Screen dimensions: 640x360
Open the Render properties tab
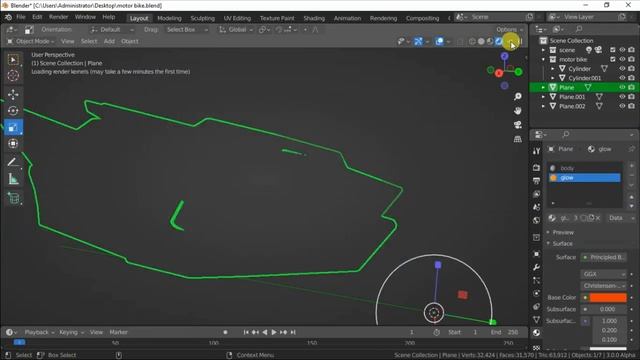(x=536, y=167)
